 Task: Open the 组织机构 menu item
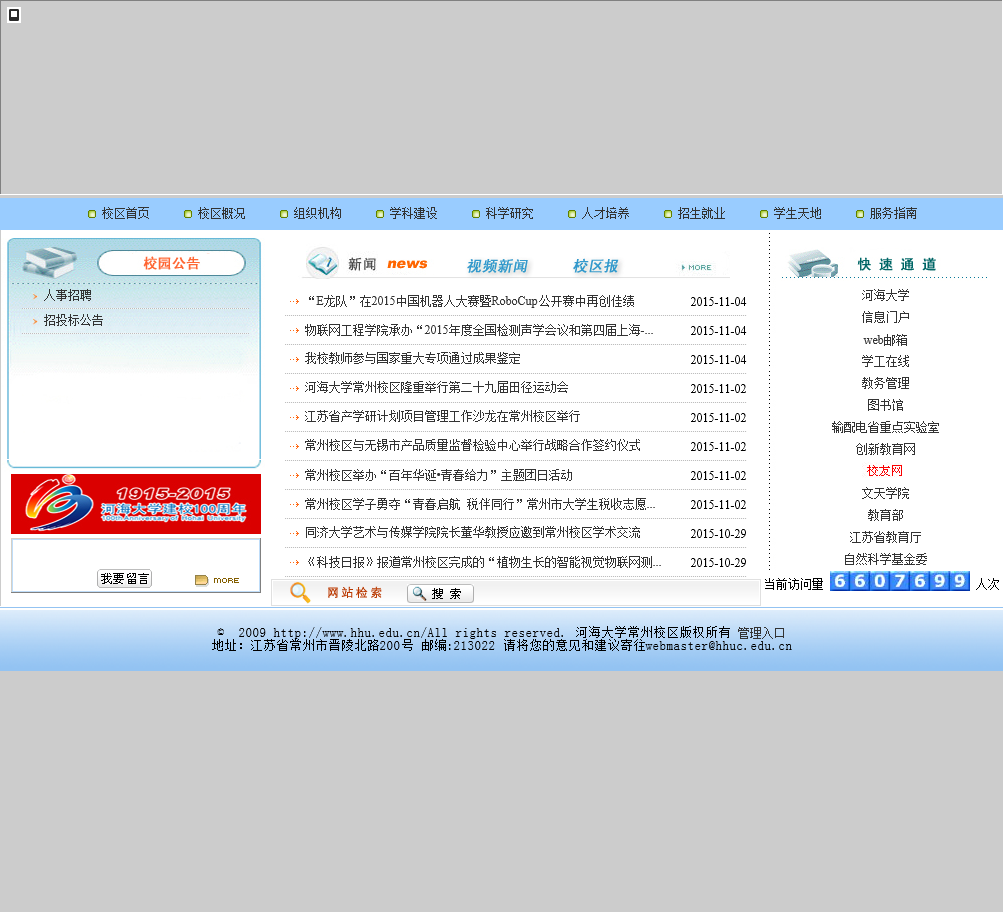pyautogui.click(x=317, y=214)
